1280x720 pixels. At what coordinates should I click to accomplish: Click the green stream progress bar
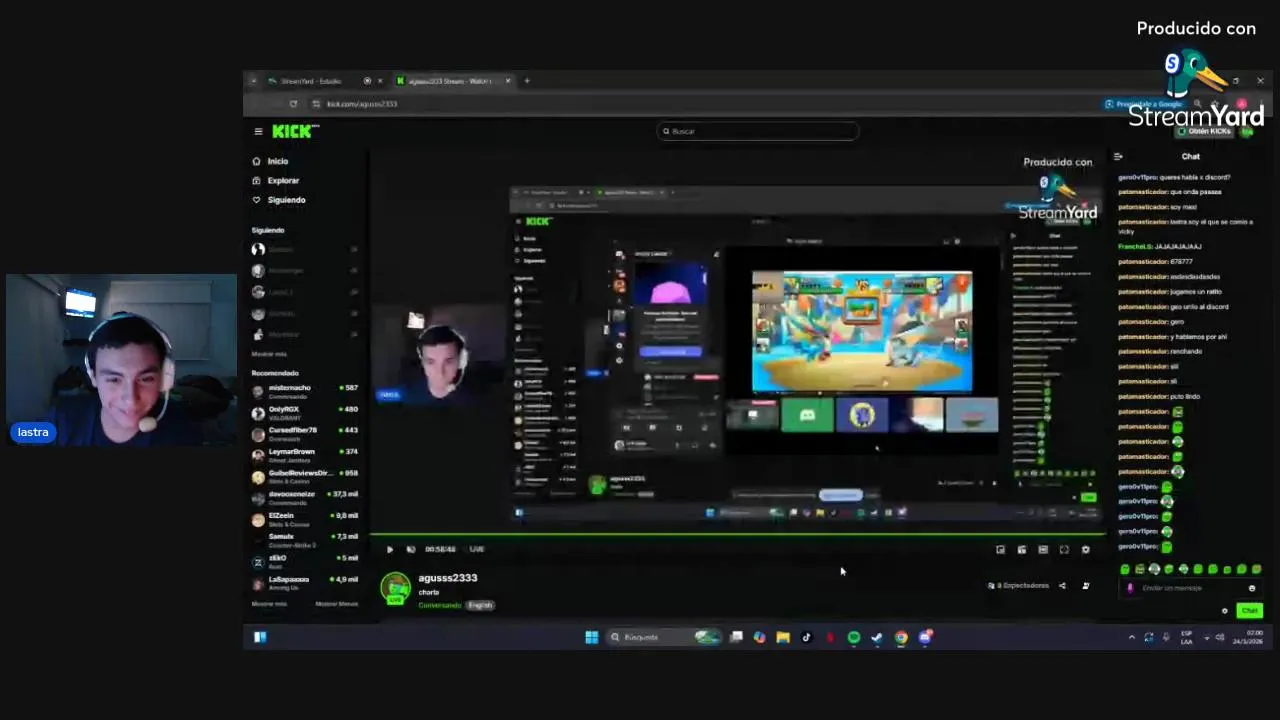(736, 536)
